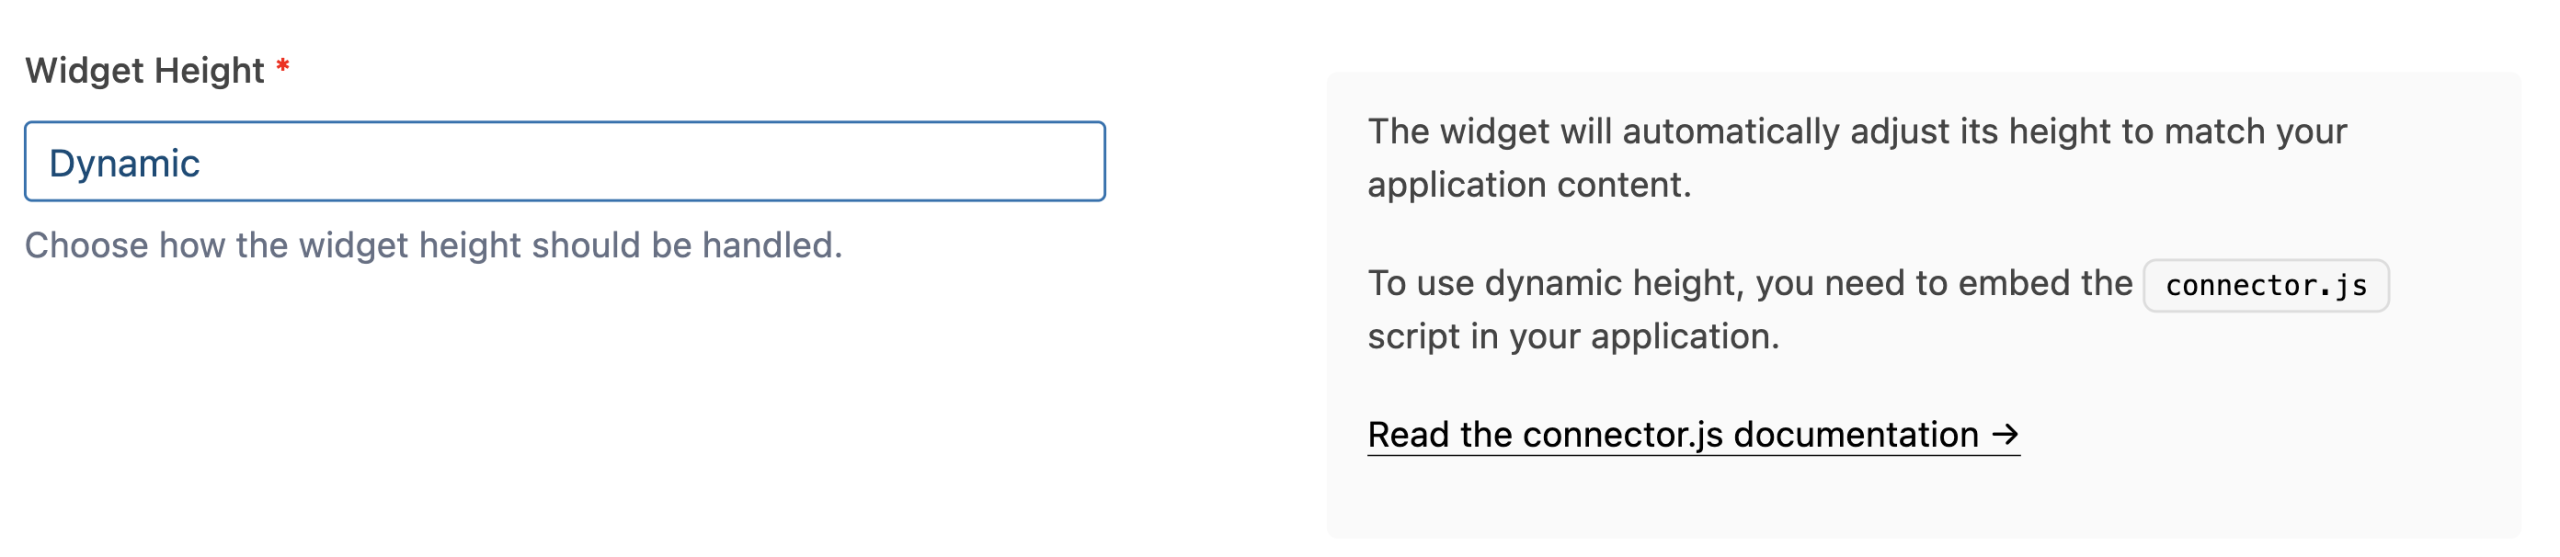This screenshot has height=557, width=2560.
Task: Click the paragraph about automatic height adjustment
Action: [x=1856, y=132]
